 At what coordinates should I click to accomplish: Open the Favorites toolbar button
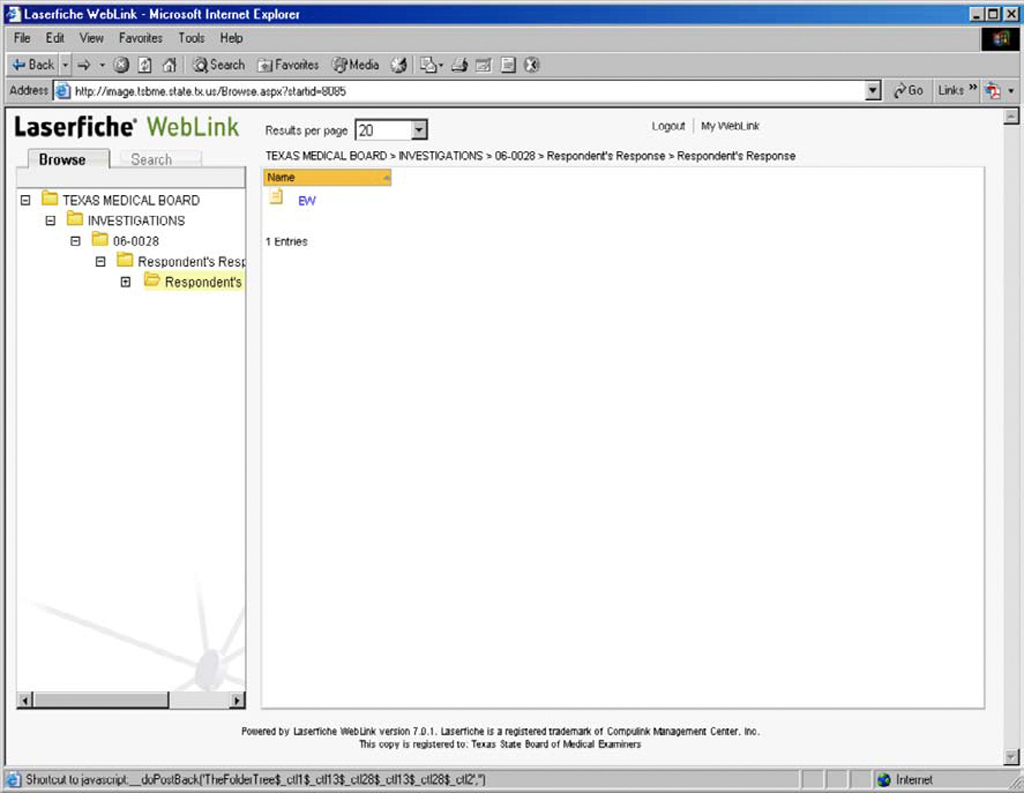coord(288,64)
